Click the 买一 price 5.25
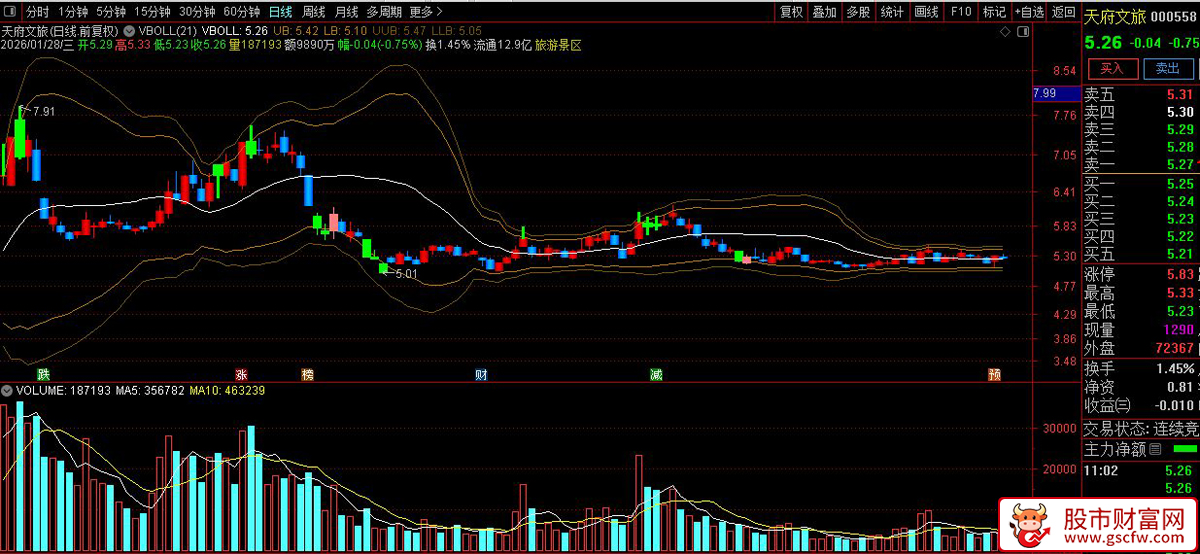The width and height of the screenshot is (1200, 554). (1179, 183)
